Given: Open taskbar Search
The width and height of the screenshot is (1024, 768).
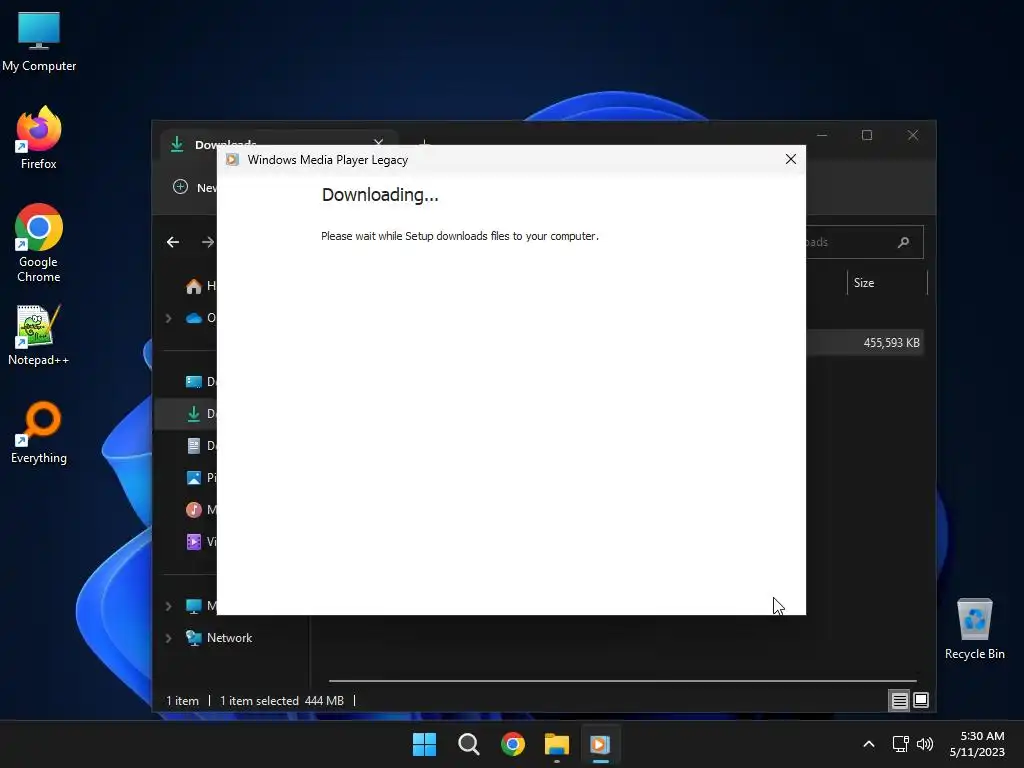Looking at the screenshot, I should coord(469,744).
